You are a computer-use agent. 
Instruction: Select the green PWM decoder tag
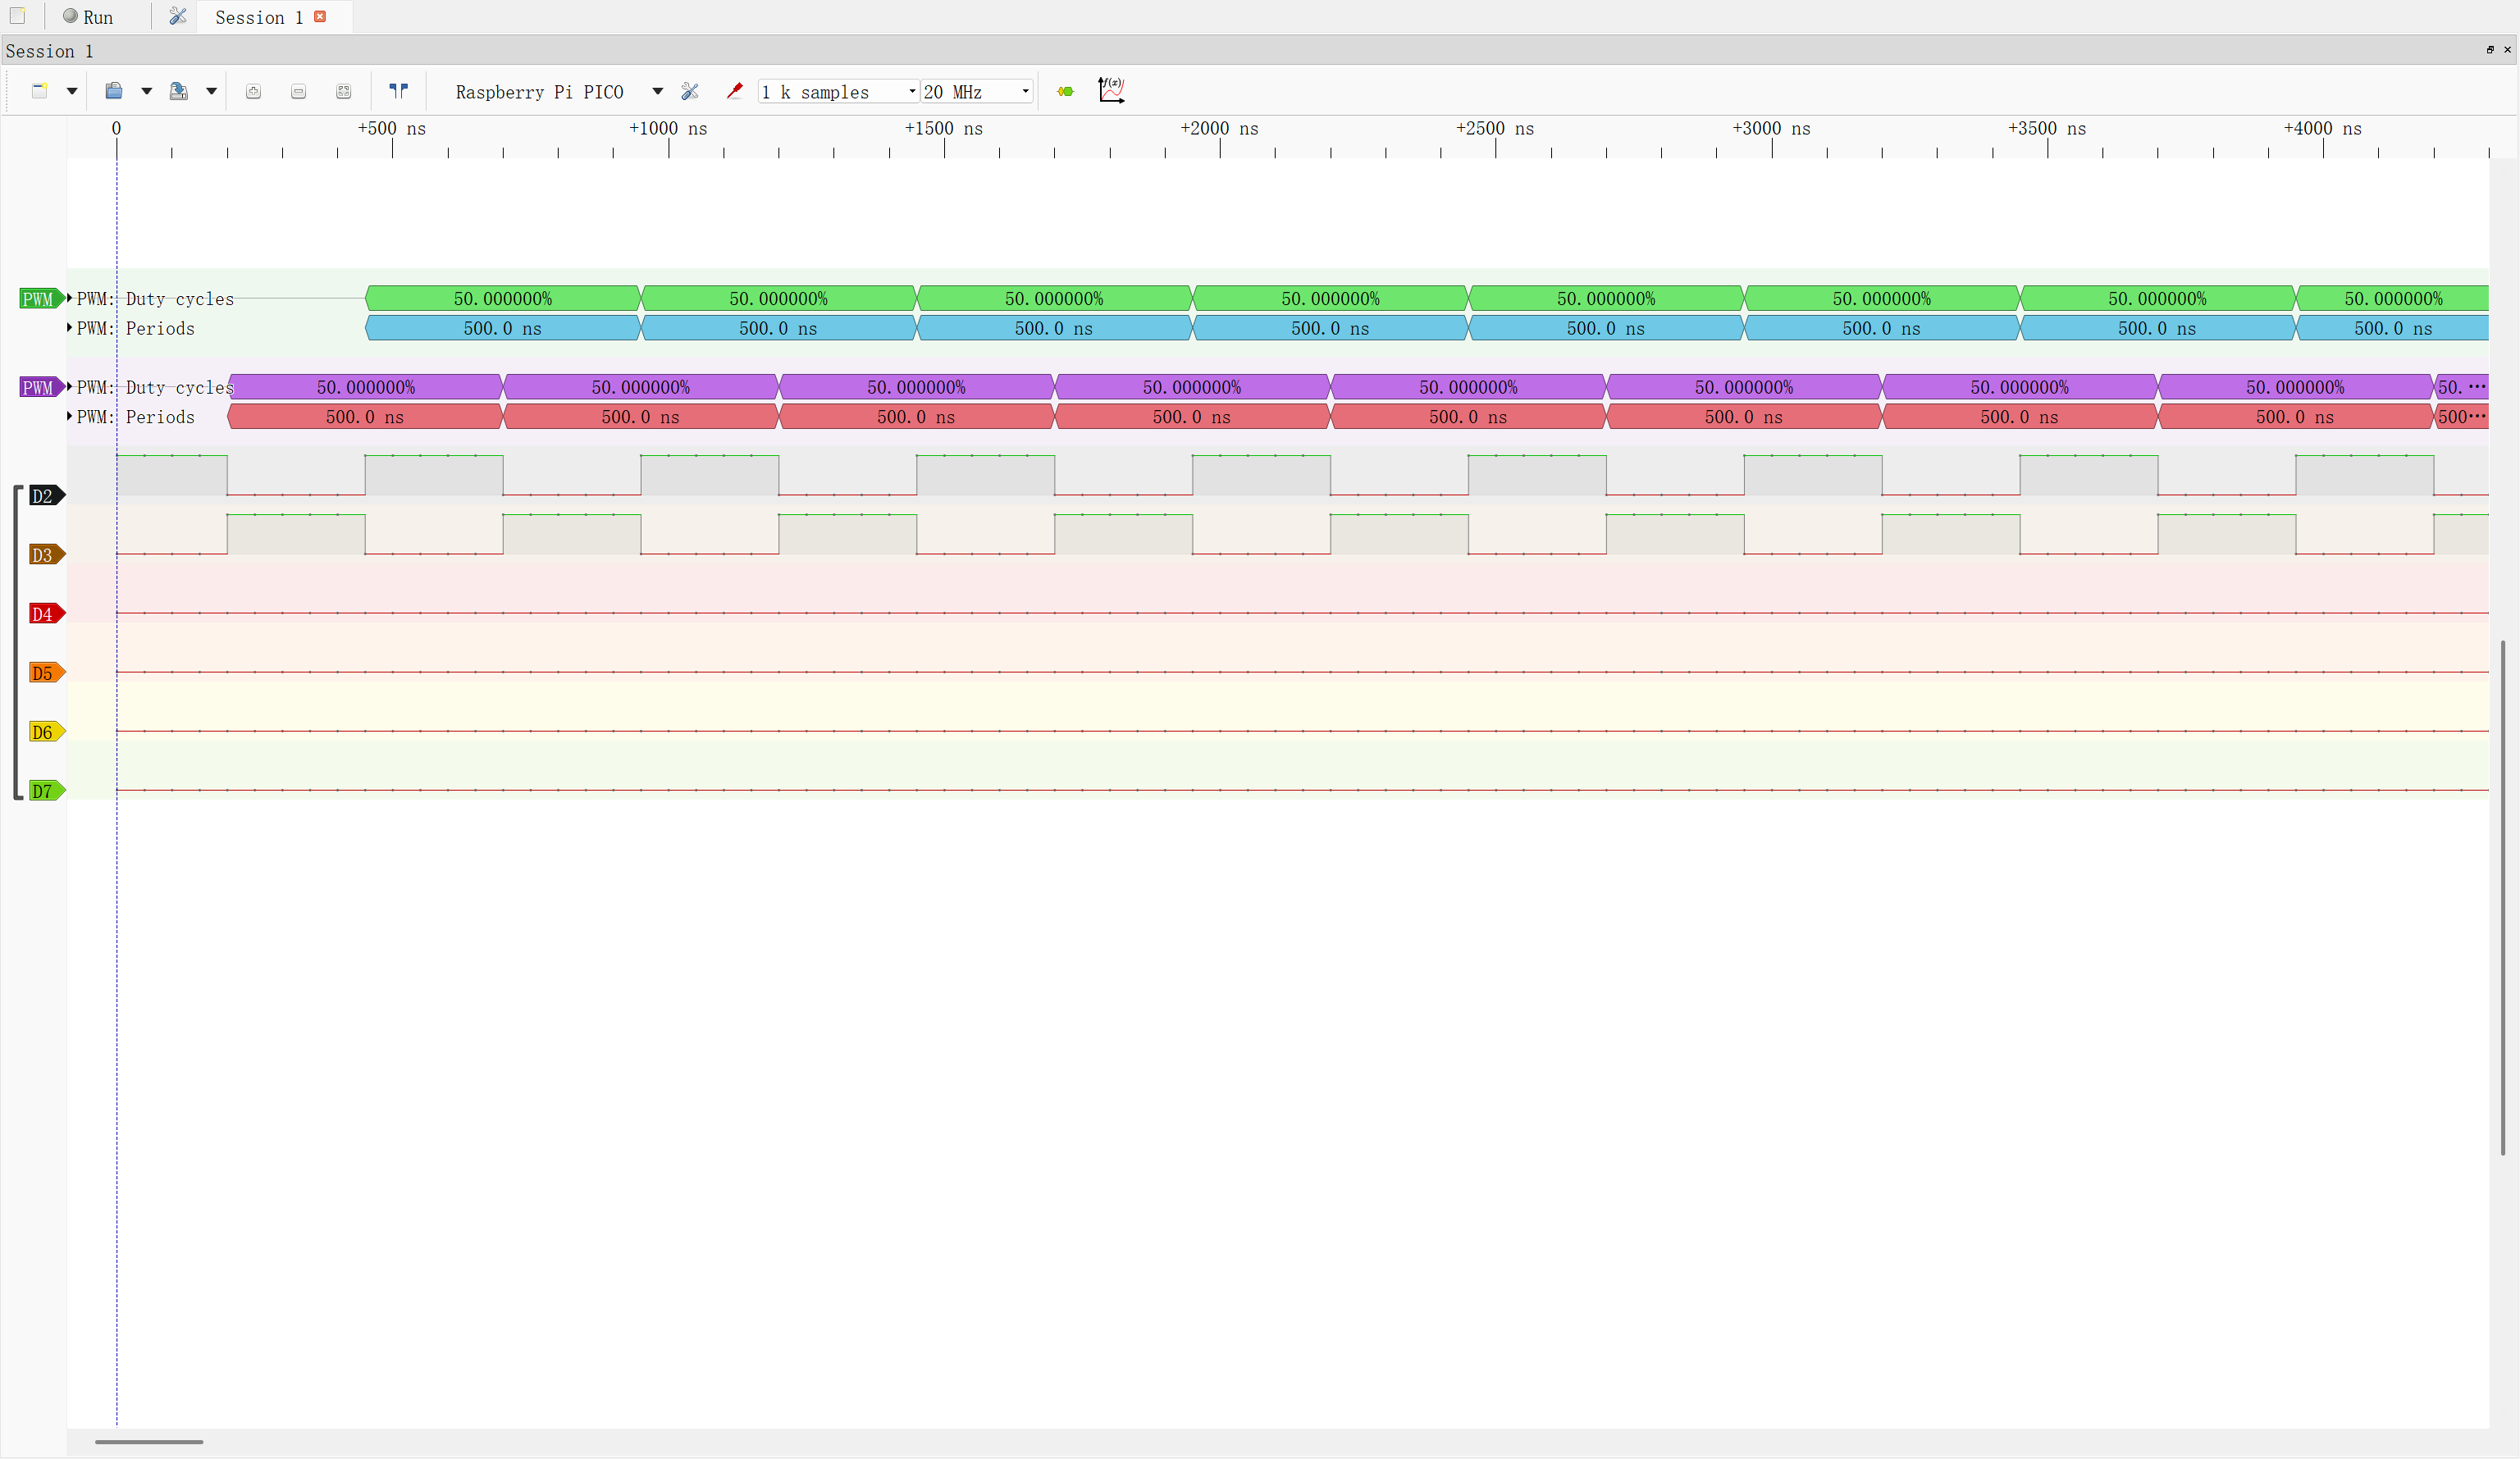[x=38, y=297]
